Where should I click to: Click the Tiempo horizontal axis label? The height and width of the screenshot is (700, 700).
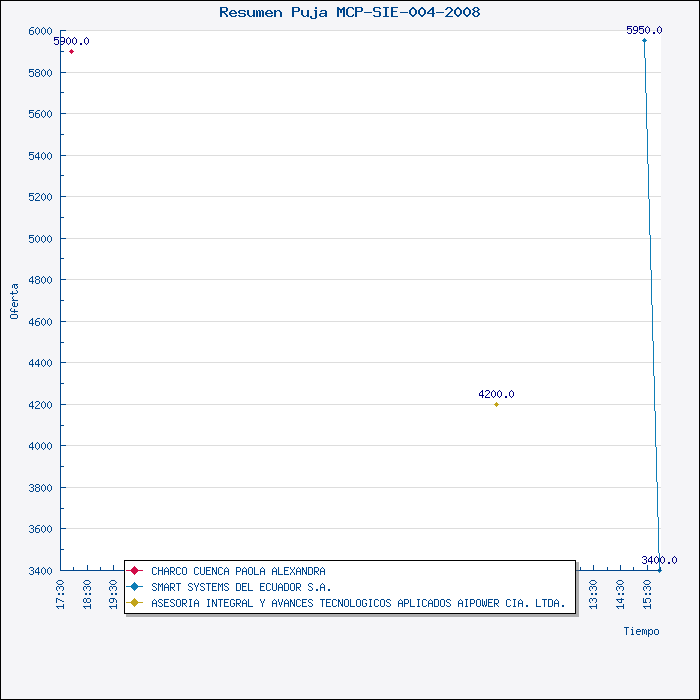pos(642,631)
